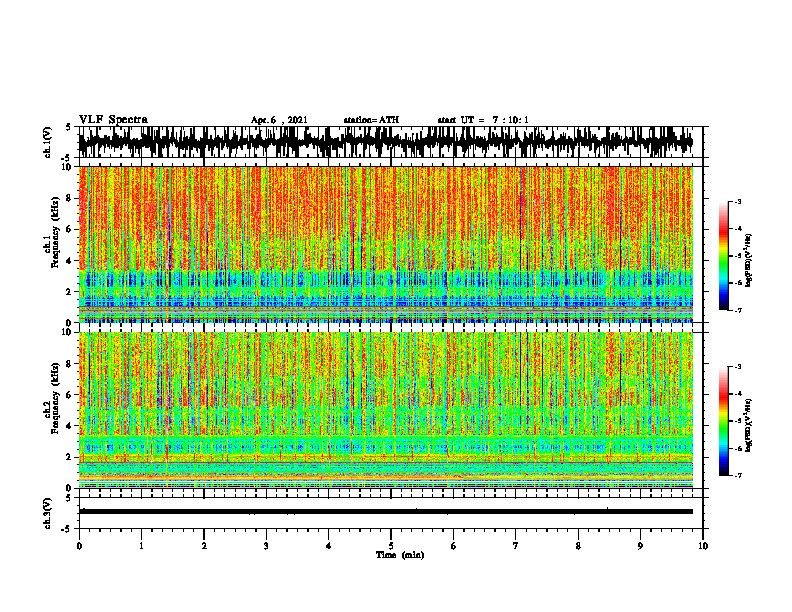This screenshot has width=792, height=612.
Task: Click the "9" minute tick on time axis
Action: [640, 546]
